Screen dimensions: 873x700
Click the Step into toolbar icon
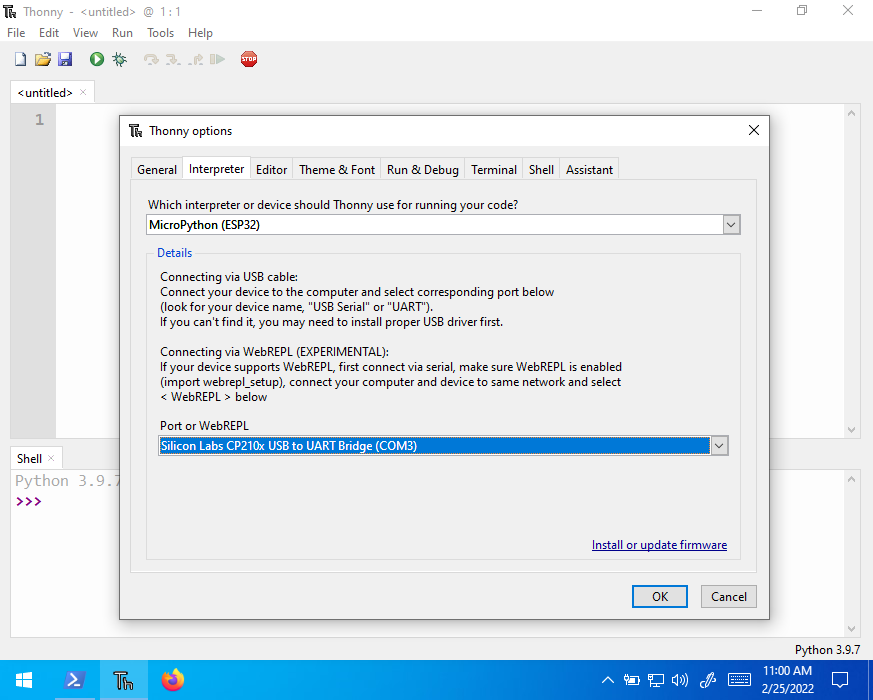tap(173, 59)
